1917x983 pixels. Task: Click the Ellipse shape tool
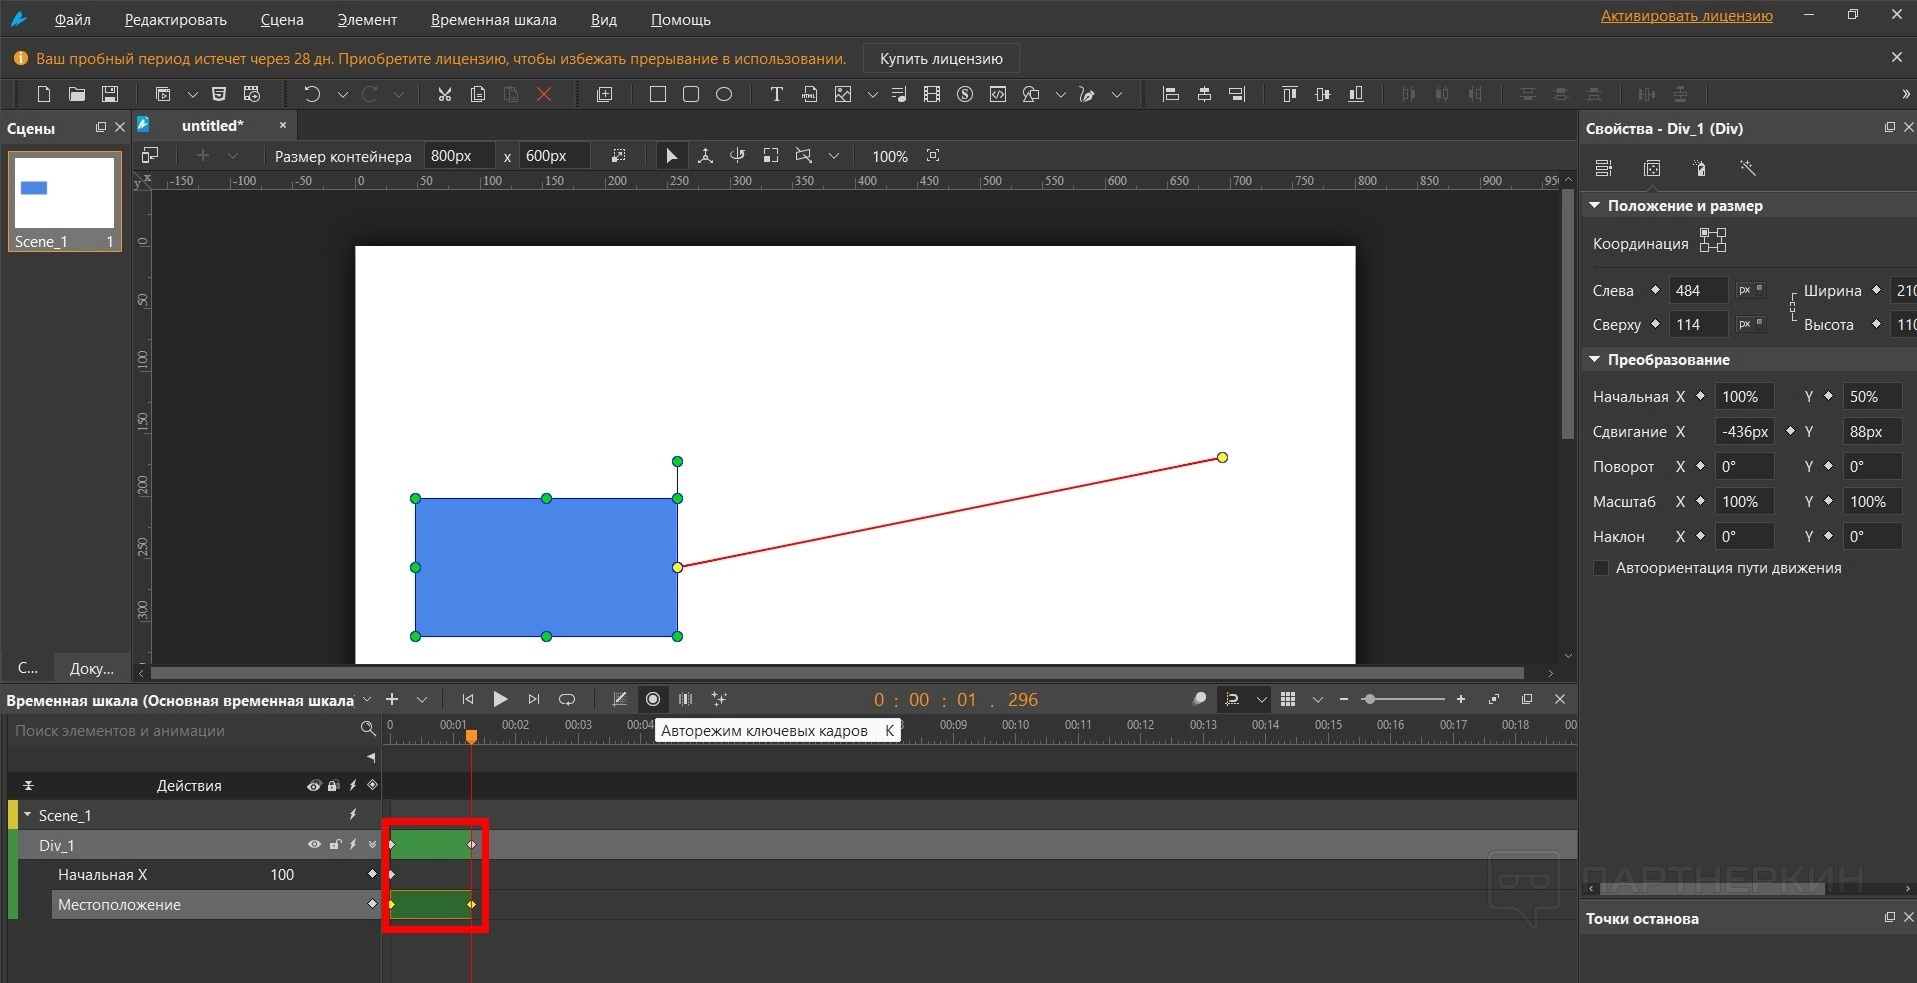tap(724, 94)
